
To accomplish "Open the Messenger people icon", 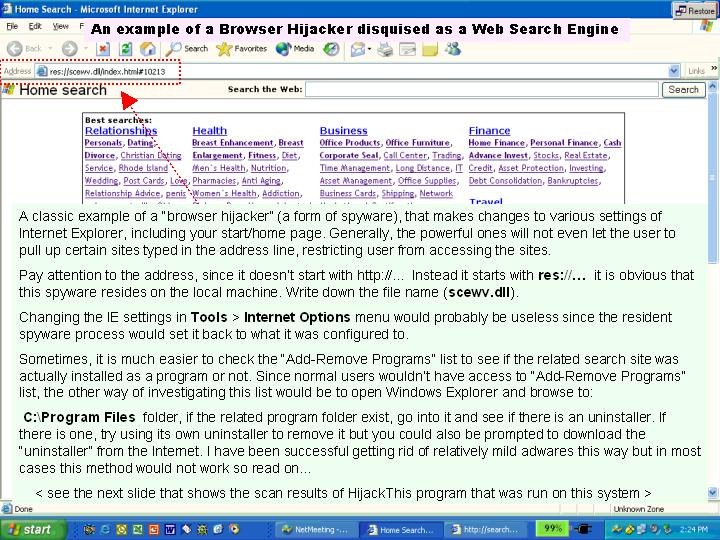I will click(452, 49).
